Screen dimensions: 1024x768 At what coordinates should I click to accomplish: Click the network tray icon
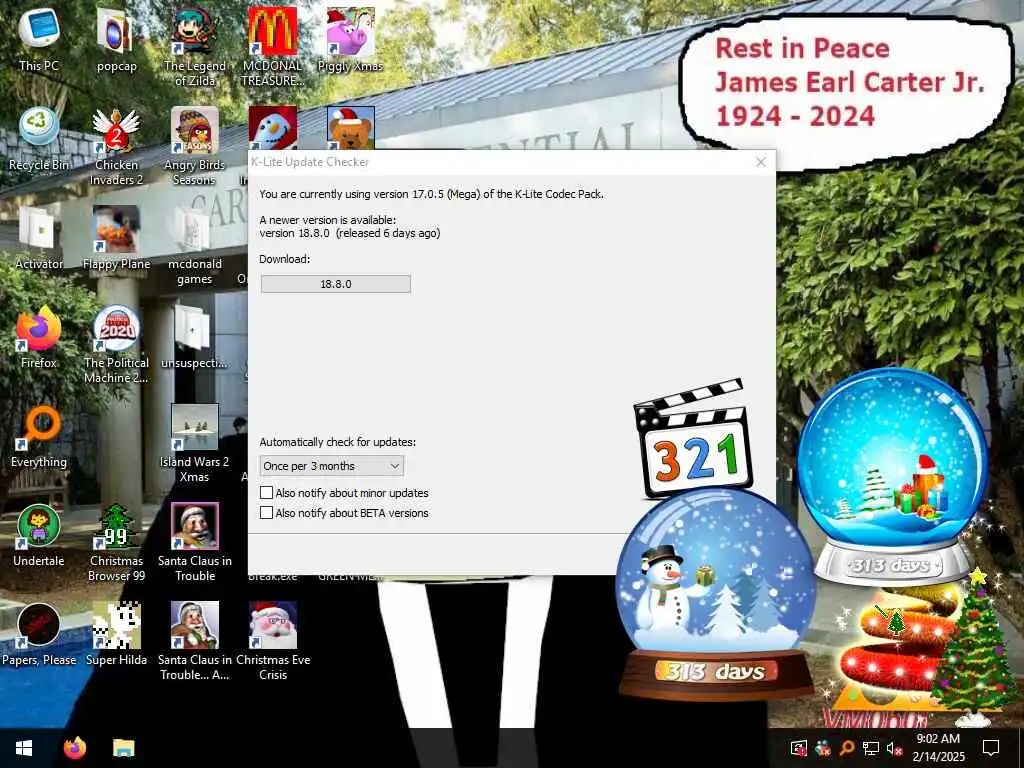[x=870, y=748]
